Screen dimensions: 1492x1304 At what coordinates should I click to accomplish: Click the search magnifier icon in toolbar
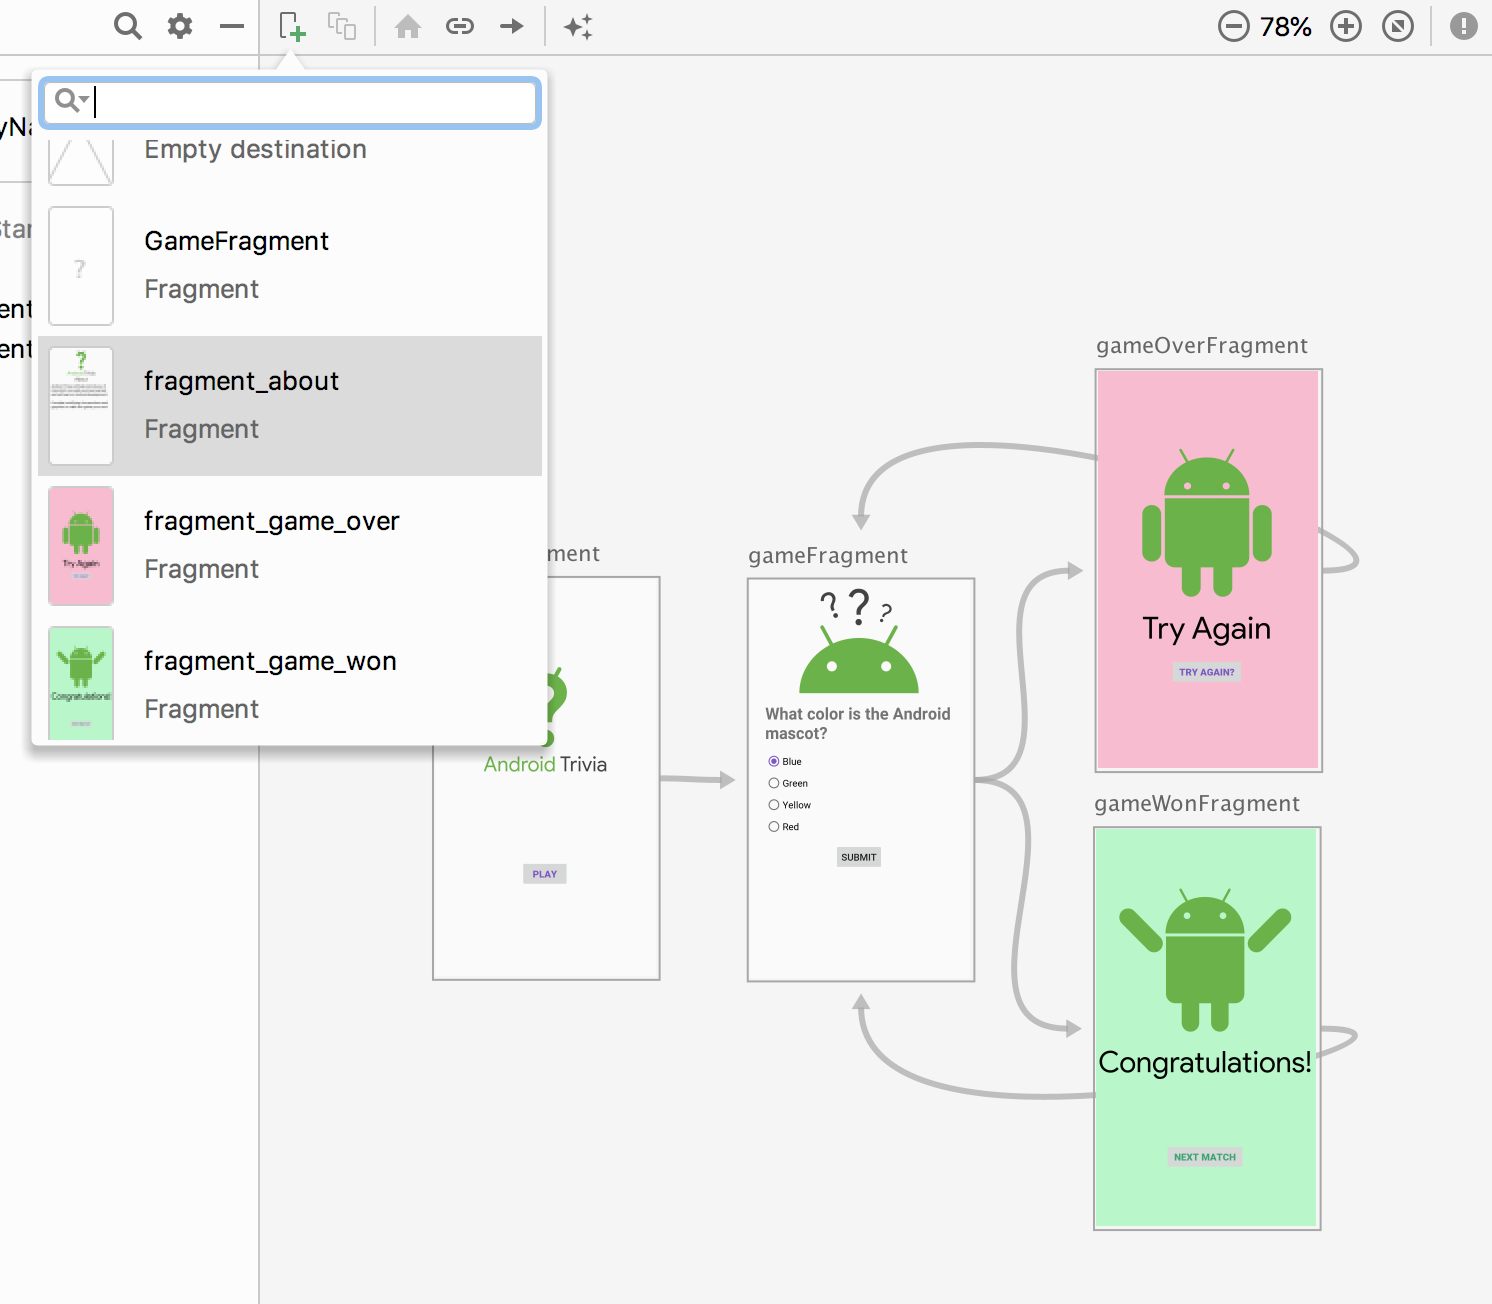[x=127, y=26]
